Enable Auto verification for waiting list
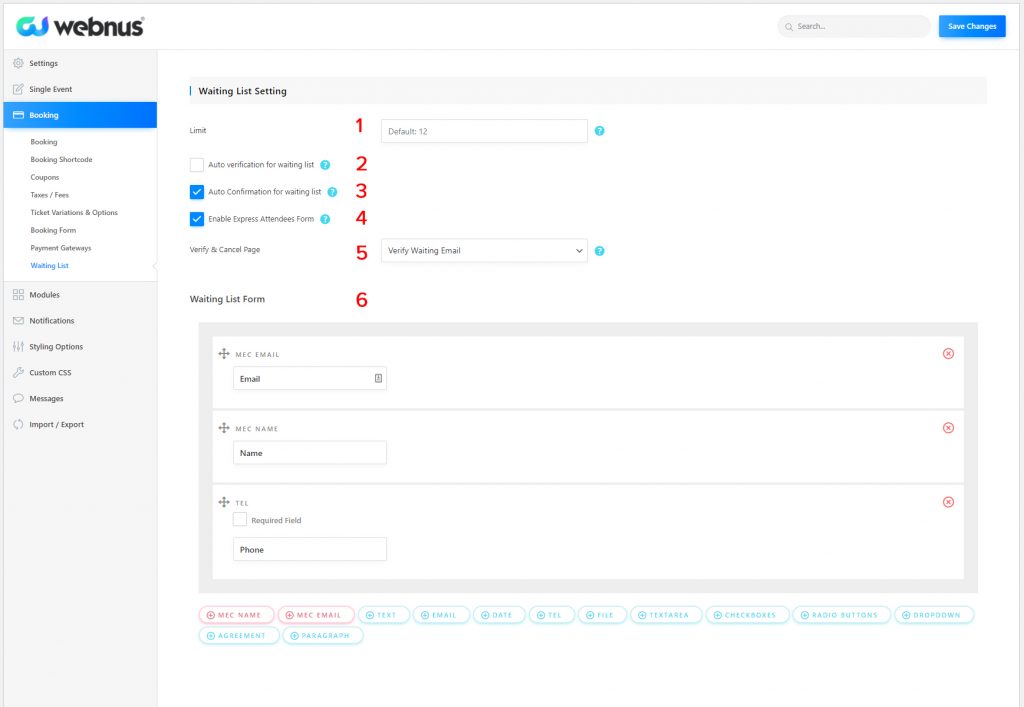The width and height of the screenshot is (1024, 707). coord(196,165)
